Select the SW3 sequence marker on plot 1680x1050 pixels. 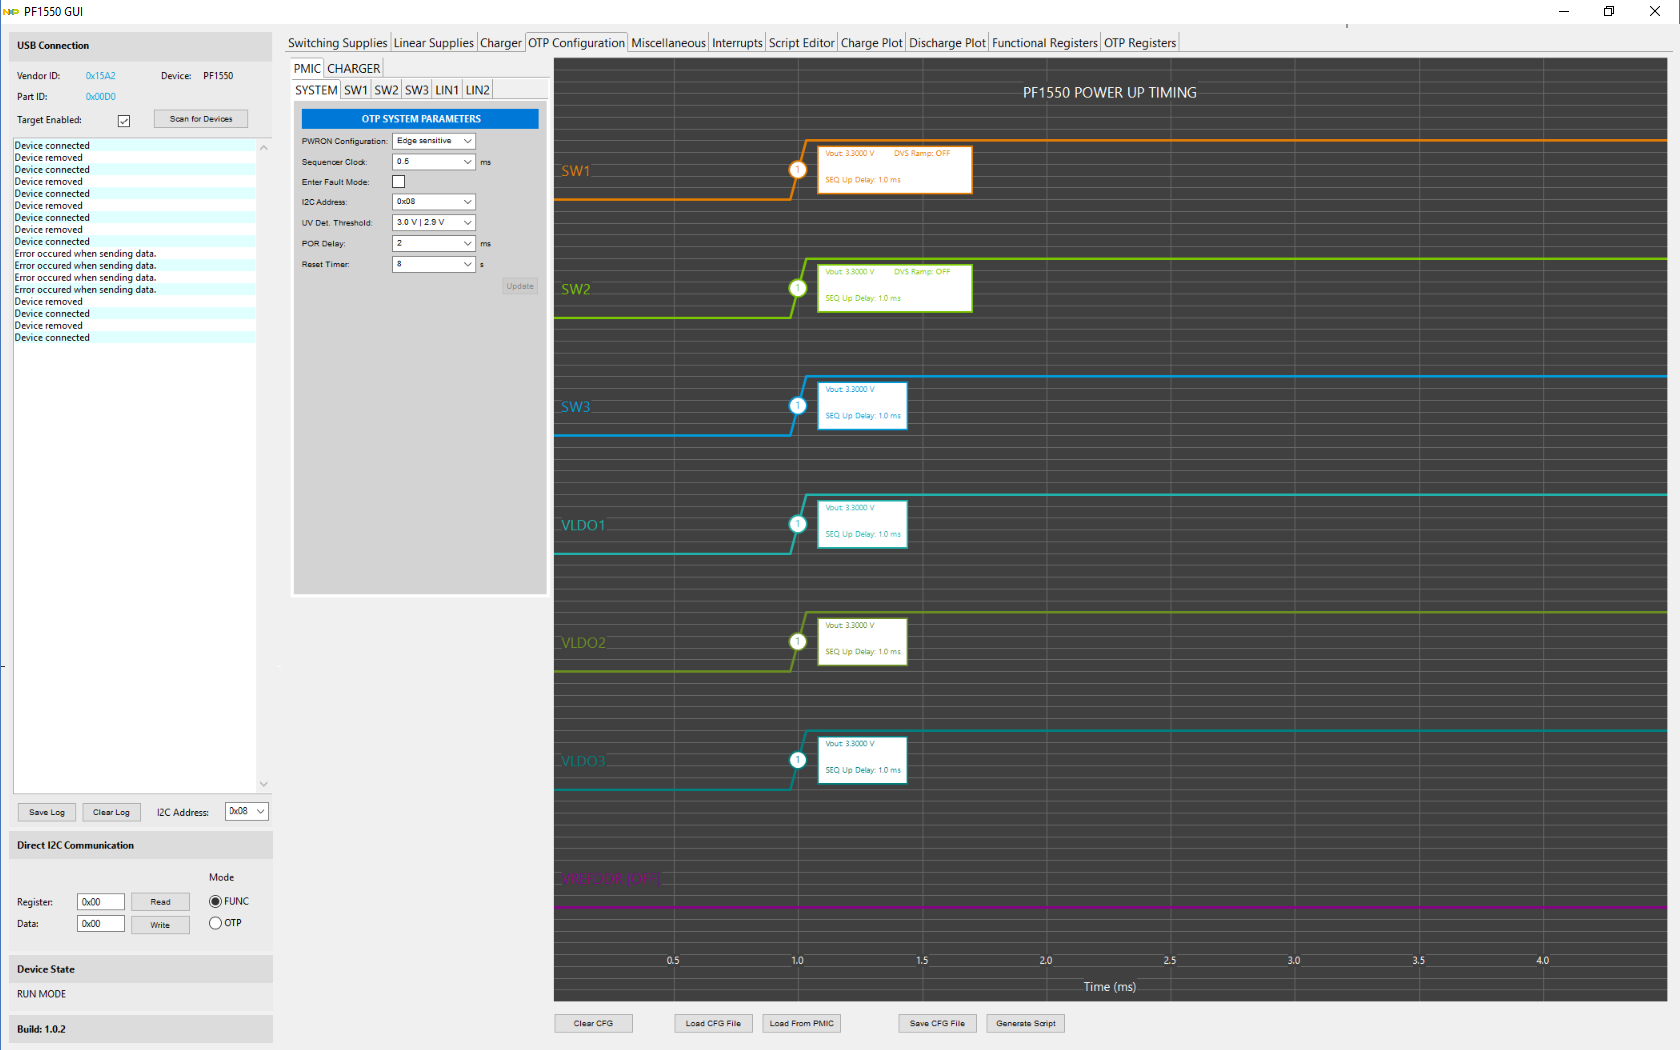(798, 406)
